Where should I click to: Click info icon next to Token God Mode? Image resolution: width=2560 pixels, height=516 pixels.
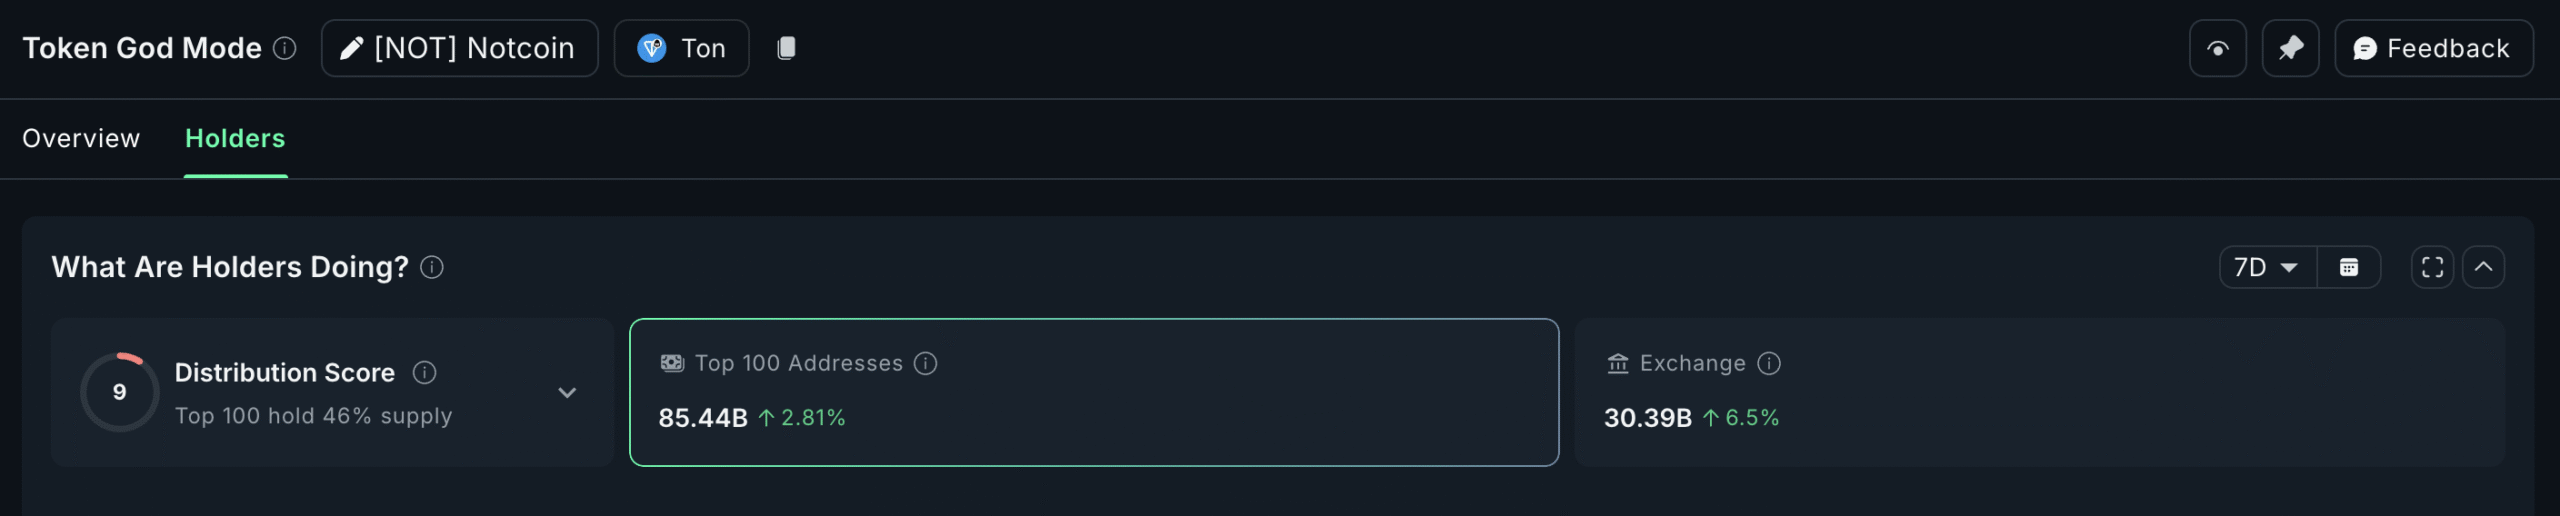pos(285,48)
